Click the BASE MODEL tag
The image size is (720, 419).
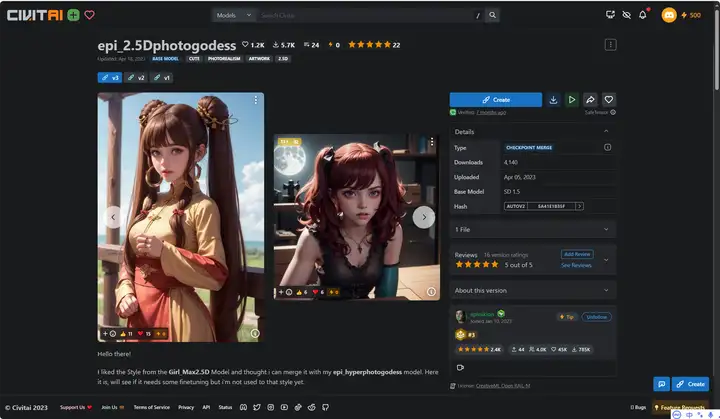pyautogui.click(x=165, y=59)
